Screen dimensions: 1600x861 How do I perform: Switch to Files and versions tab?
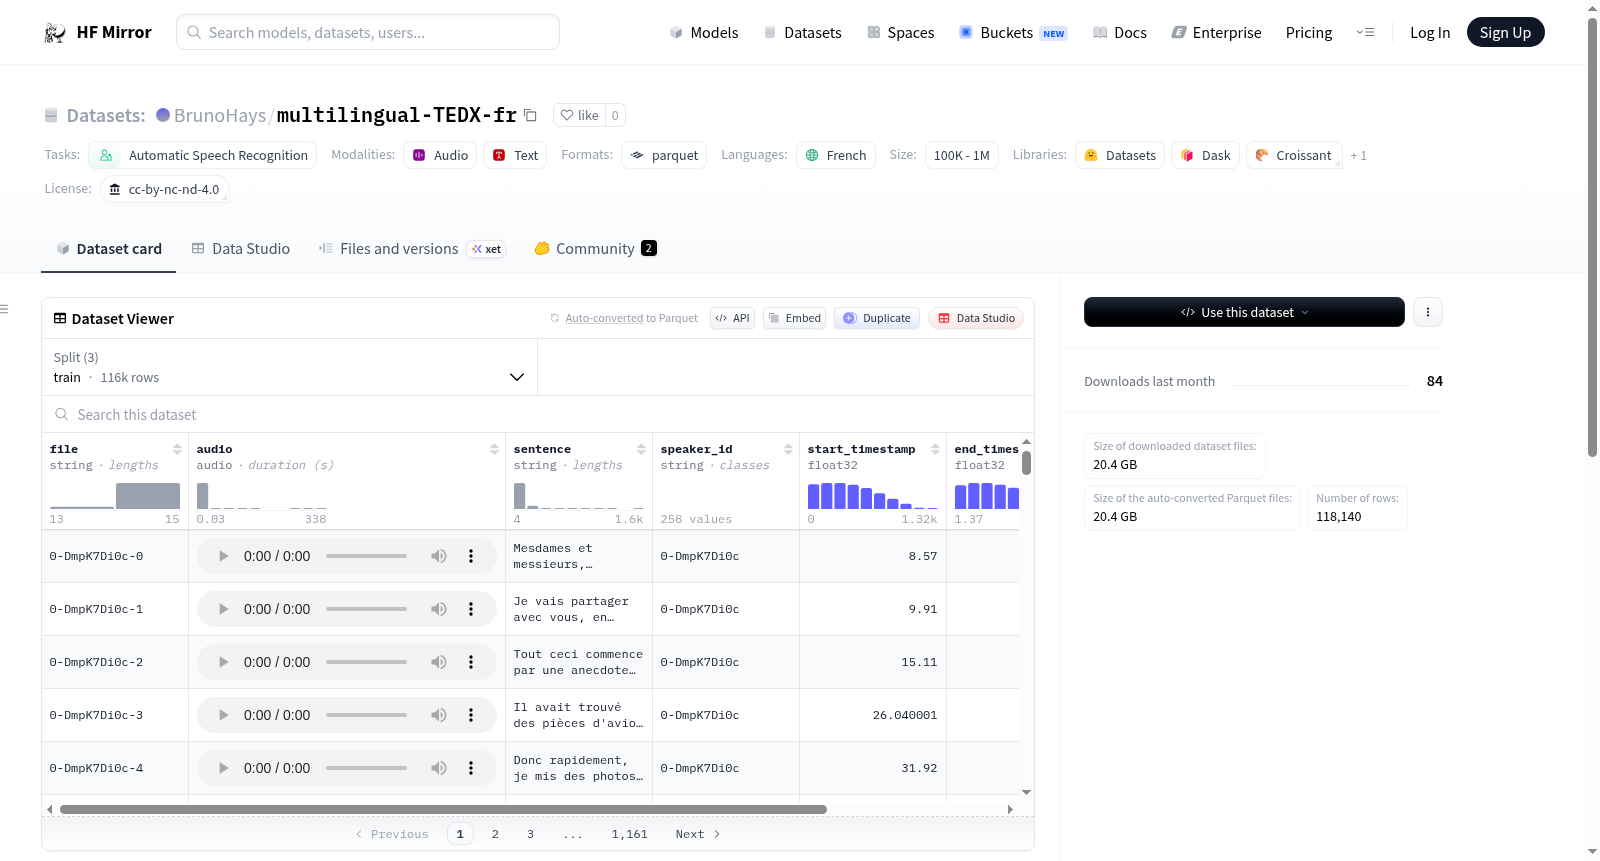[x=412, y=249]
